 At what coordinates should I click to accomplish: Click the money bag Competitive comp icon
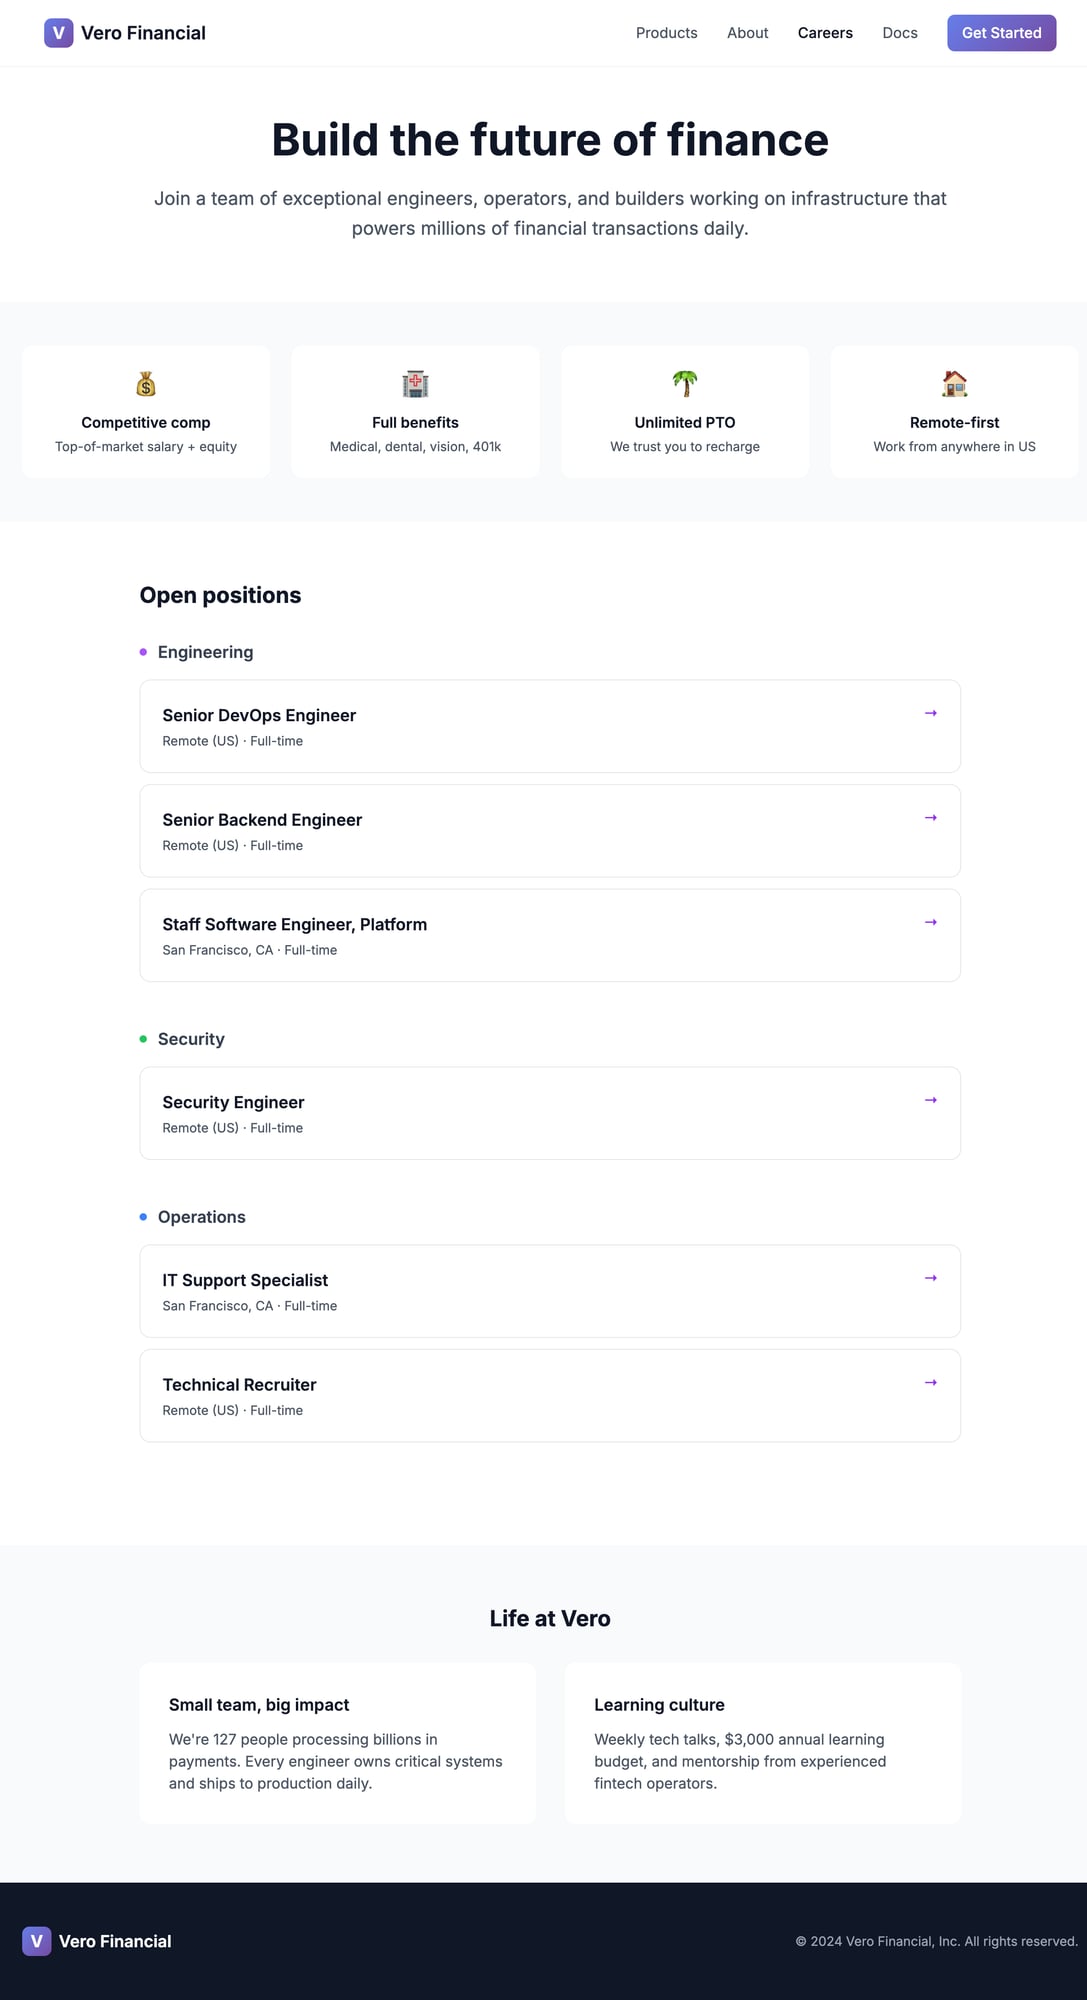pyautogui.click(x=146, y=384)
